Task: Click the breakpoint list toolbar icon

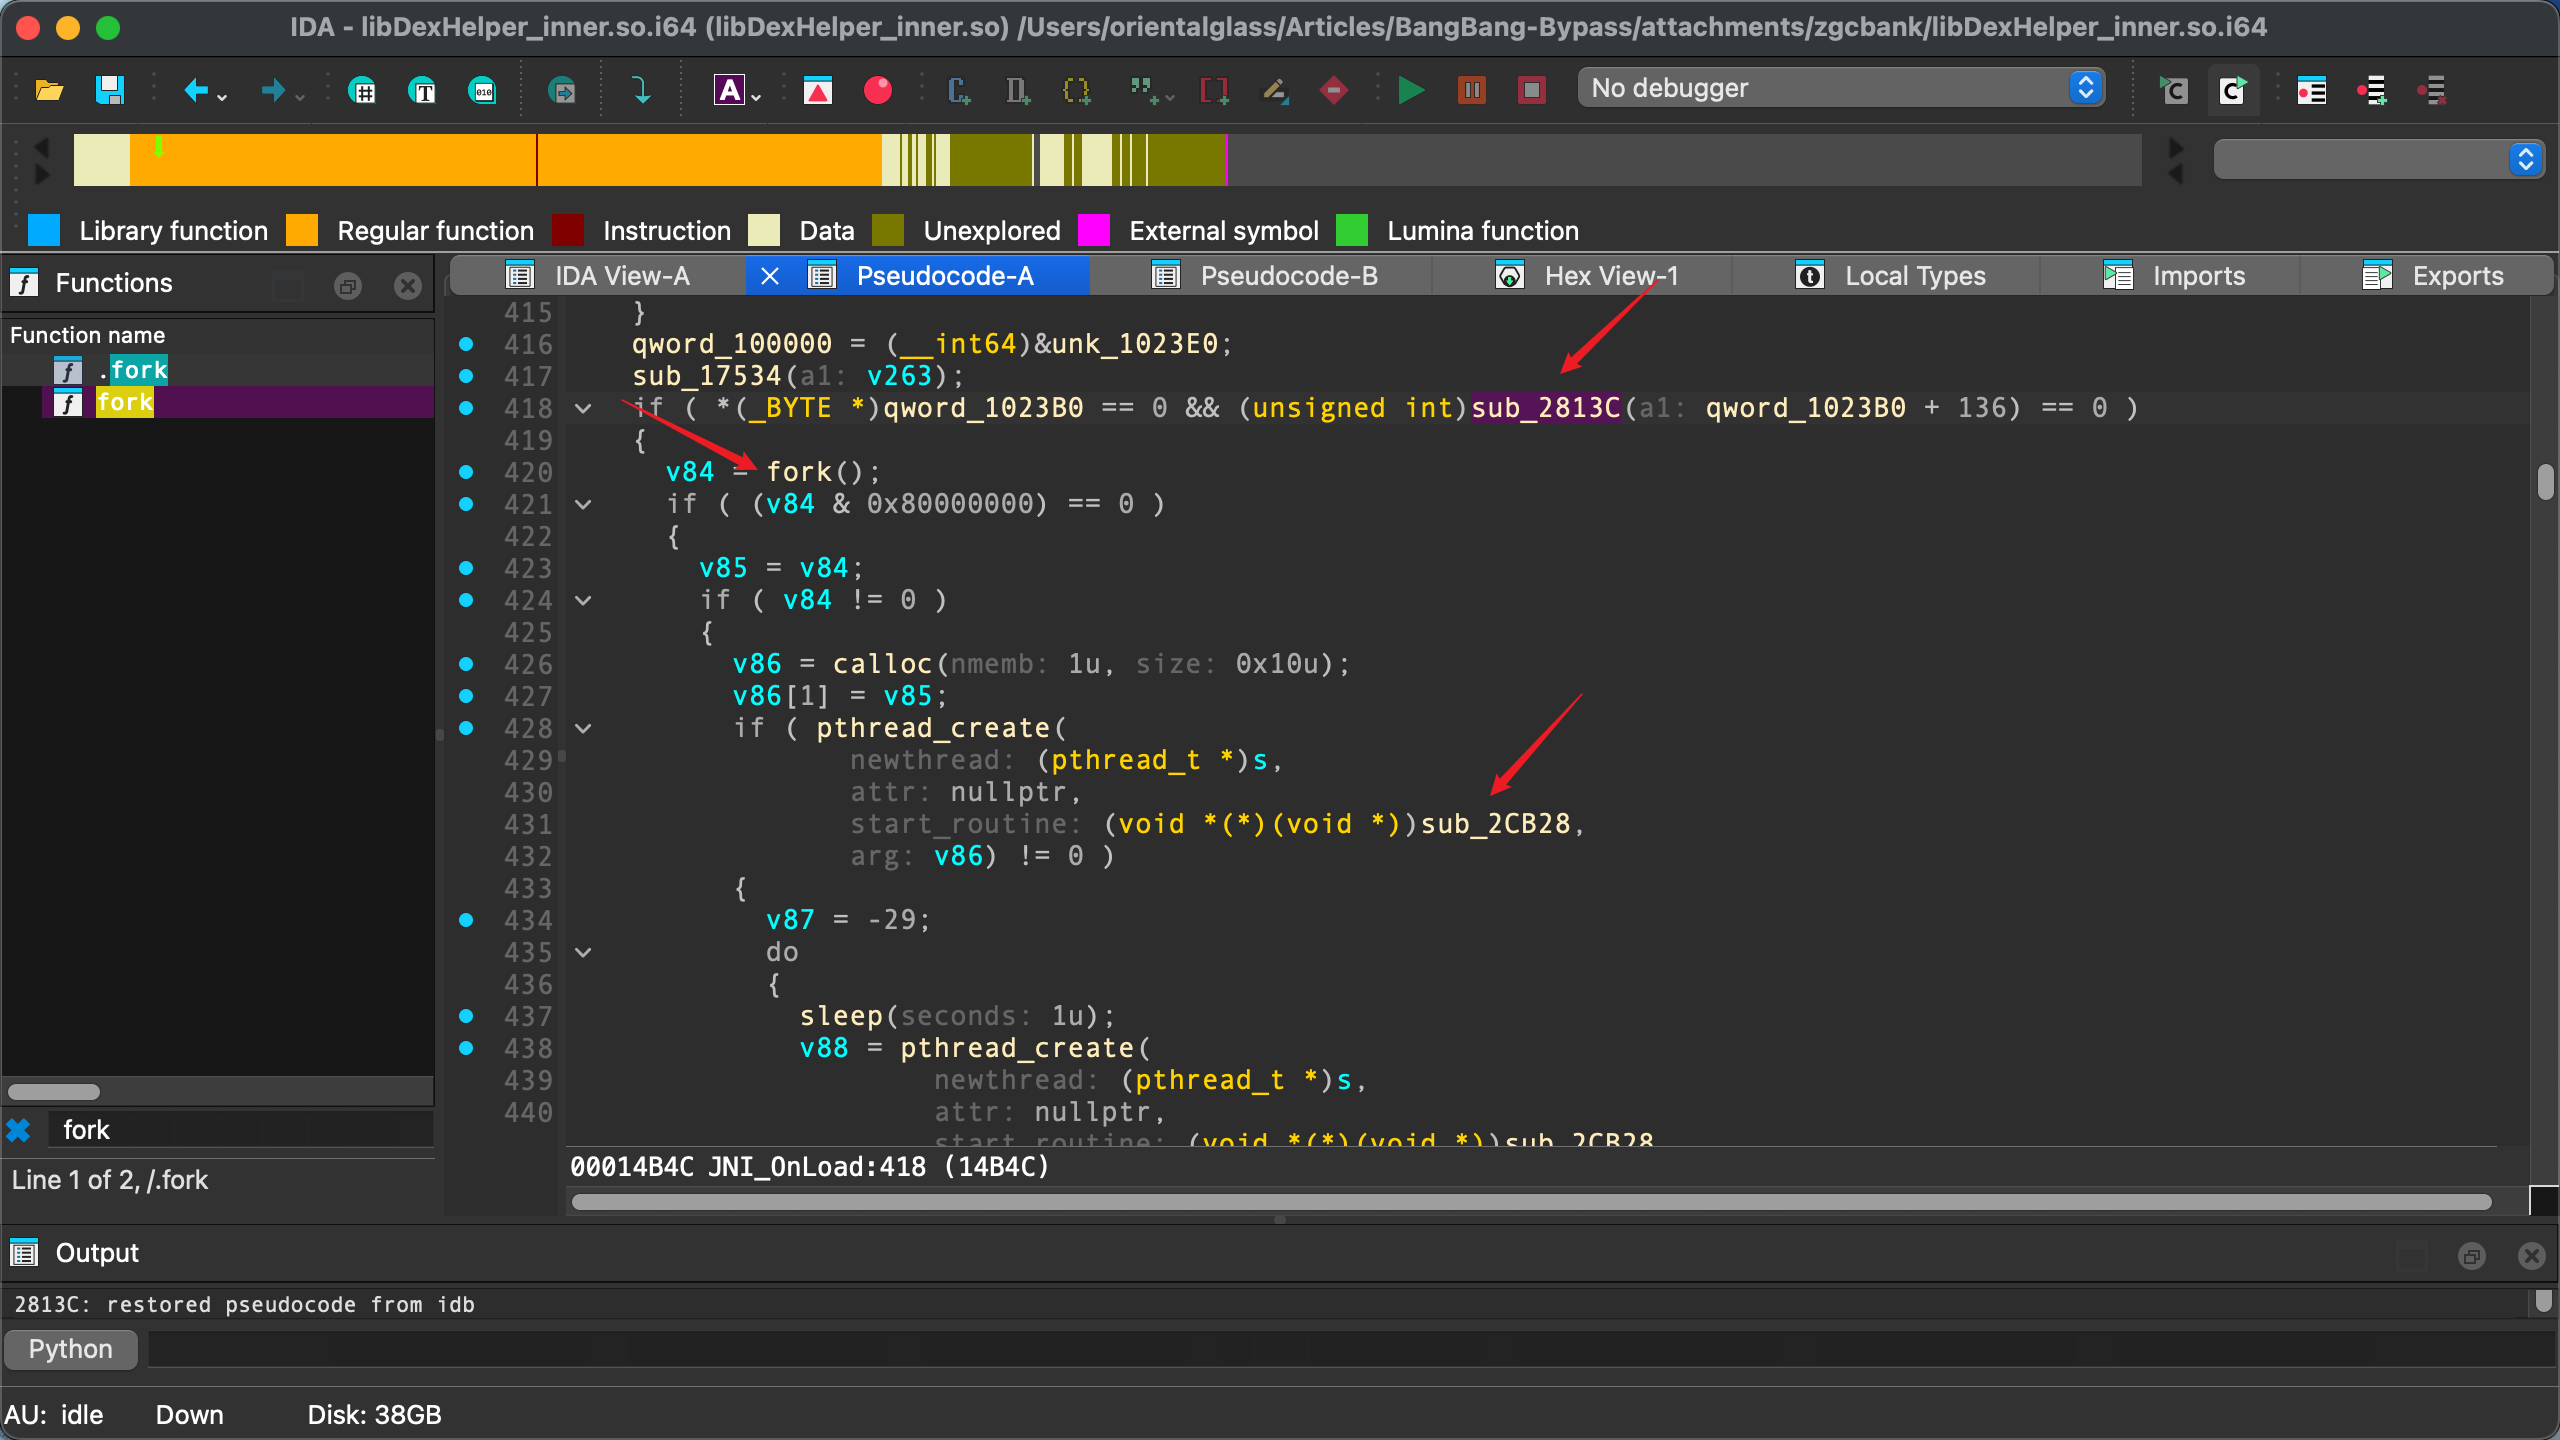Action: pos(2311,90)
